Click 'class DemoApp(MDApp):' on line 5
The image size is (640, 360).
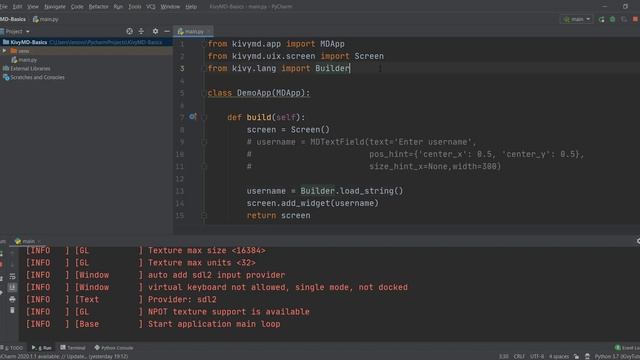[259, 93]
